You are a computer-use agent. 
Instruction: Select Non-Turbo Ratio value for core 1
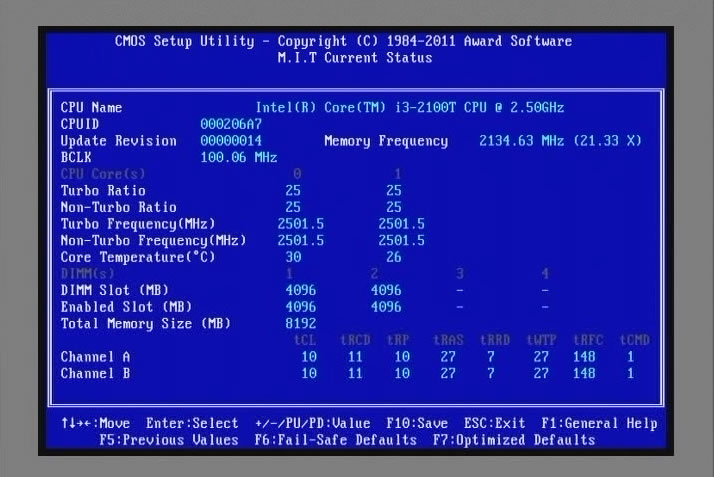click(x=393, y=207)
